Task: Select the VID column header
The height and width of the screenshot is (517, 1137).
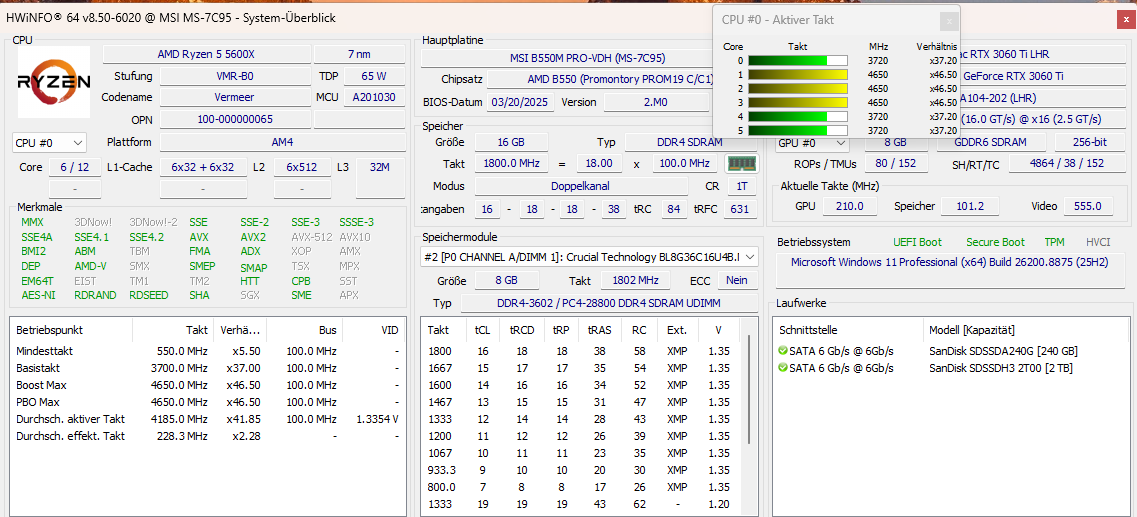Action: coord(373,330)
